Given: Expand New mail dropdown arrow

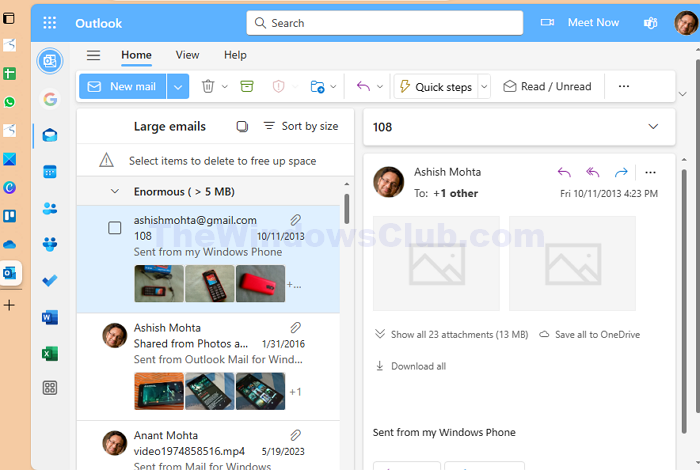Looking at the screenshot, I should (178, 86).
